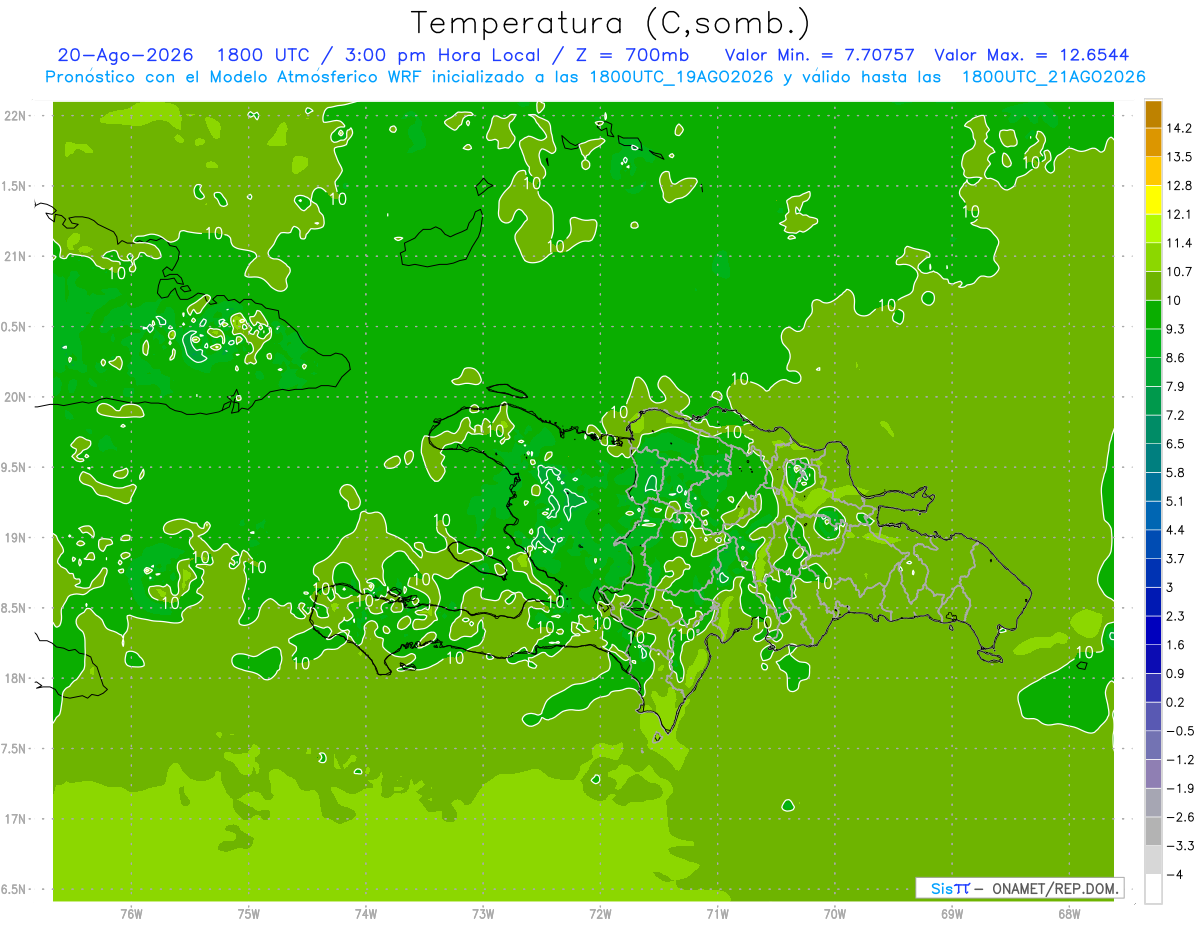
Task: Click the legend value "0.9"
Action: [x=1177, y=674]
